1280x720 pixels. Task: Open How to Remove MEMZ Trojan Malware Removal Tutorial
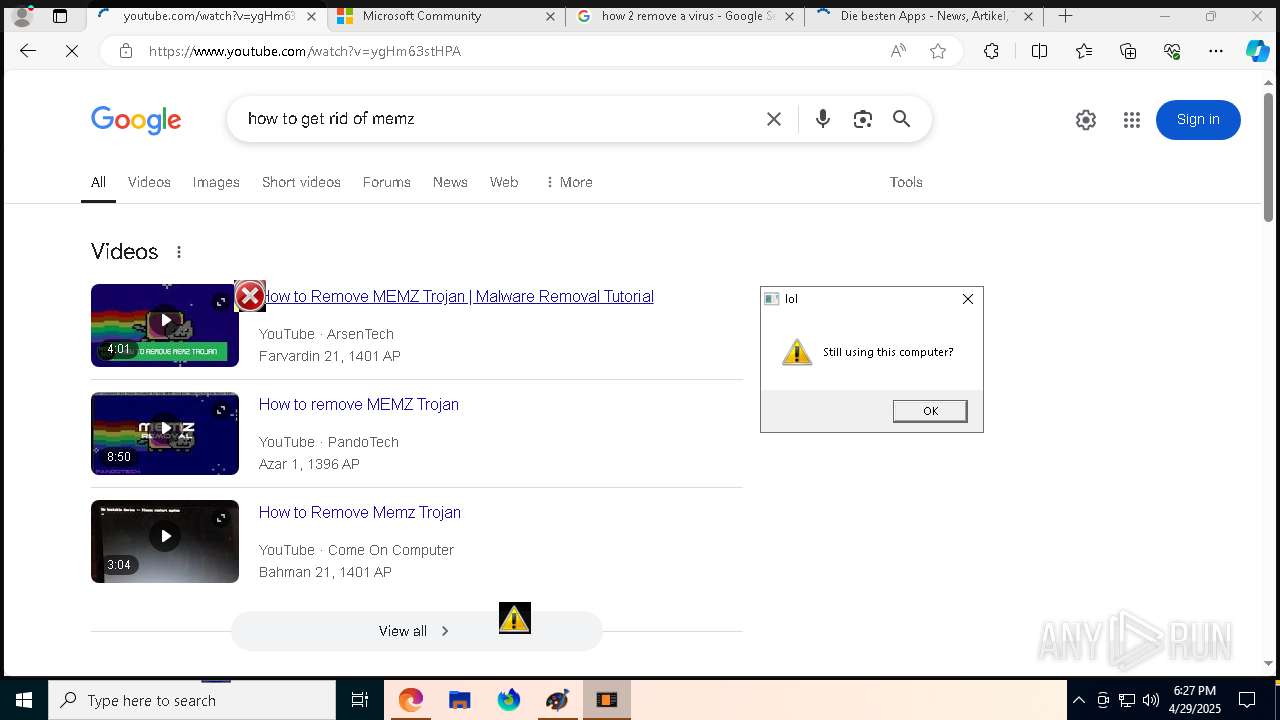pyautogui.click(x=456, y=296)
